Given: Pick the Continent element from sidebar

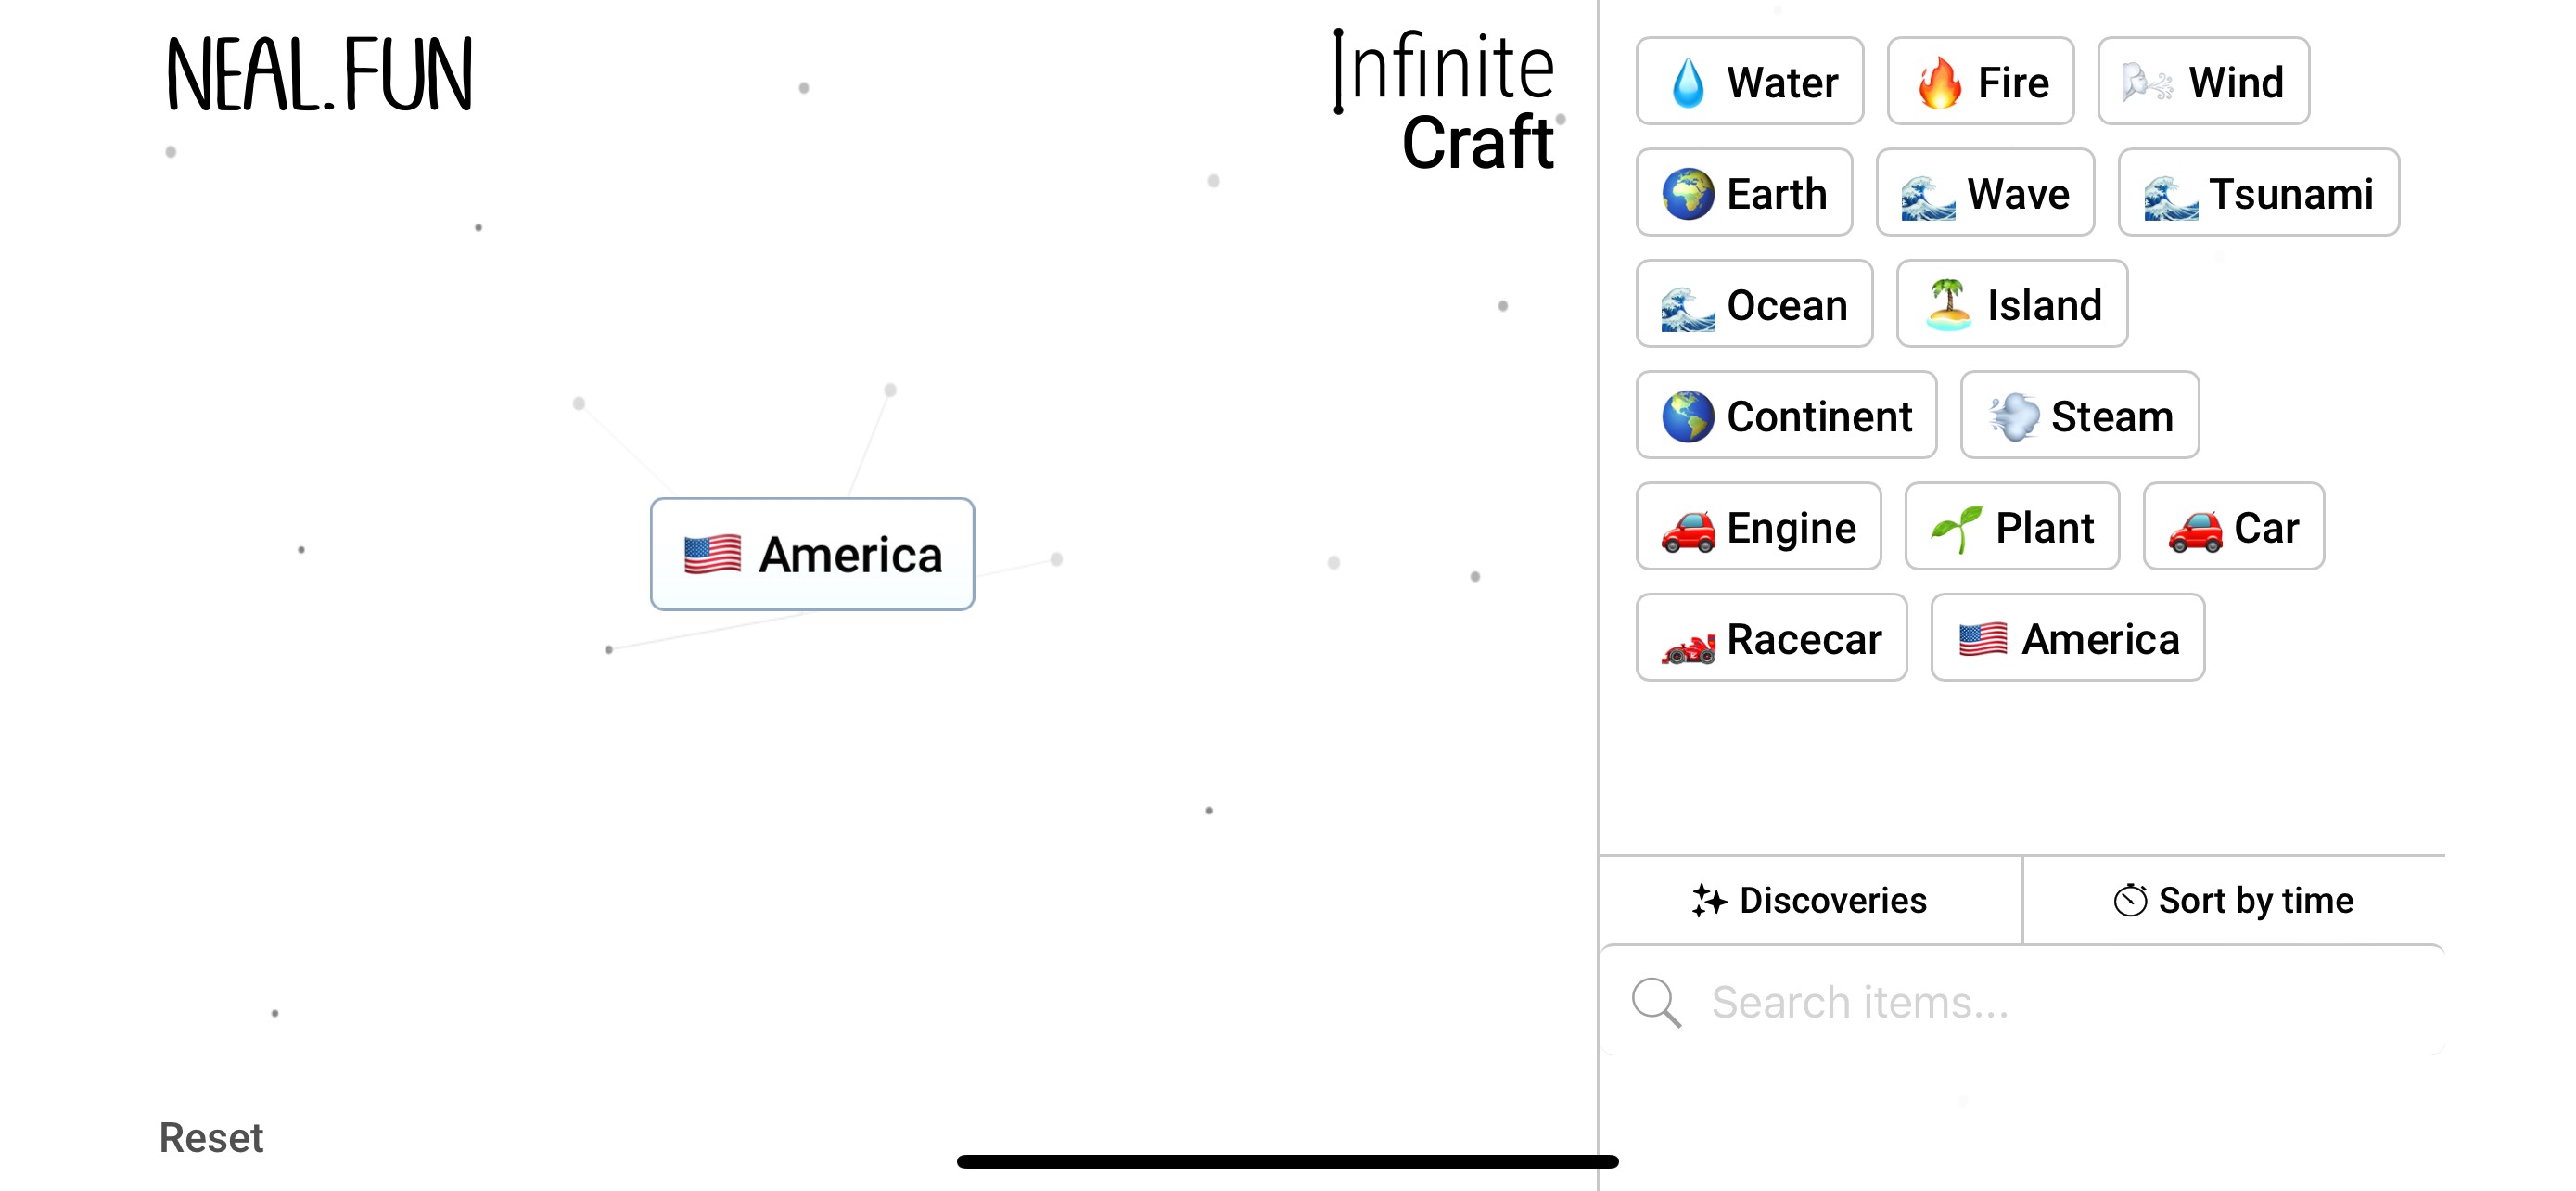Looking at the screenshot, I should (x=1786, y=416).
